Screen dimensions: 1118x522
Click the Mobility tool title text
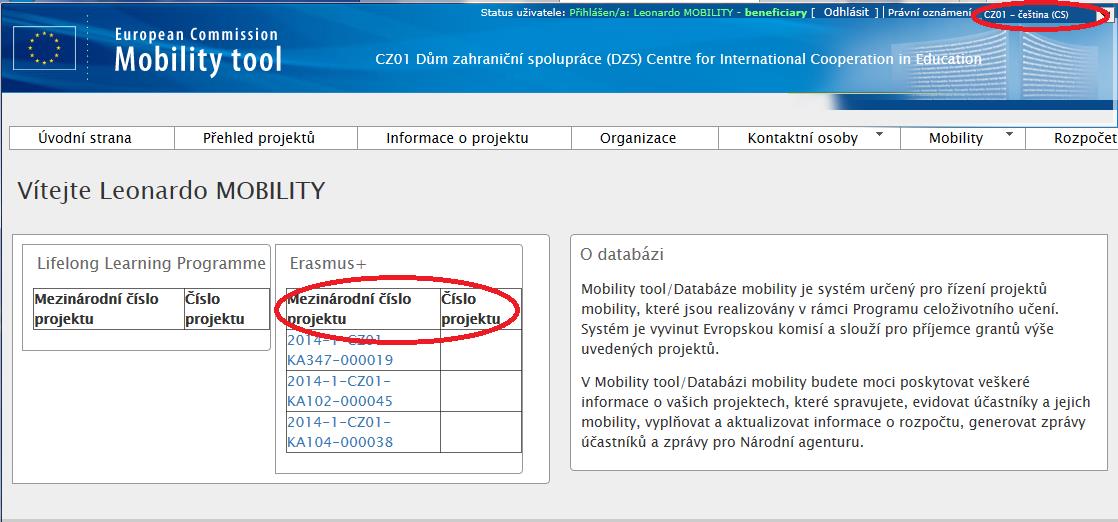click(198, 59)
